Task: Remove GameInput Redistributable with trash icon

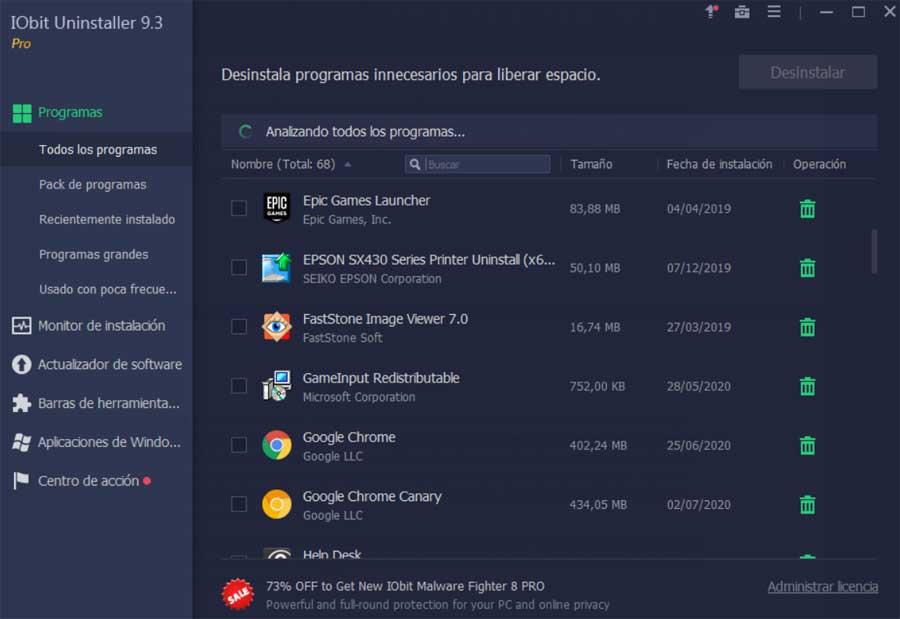Action: pyautogui.click(x=807, y=386)
